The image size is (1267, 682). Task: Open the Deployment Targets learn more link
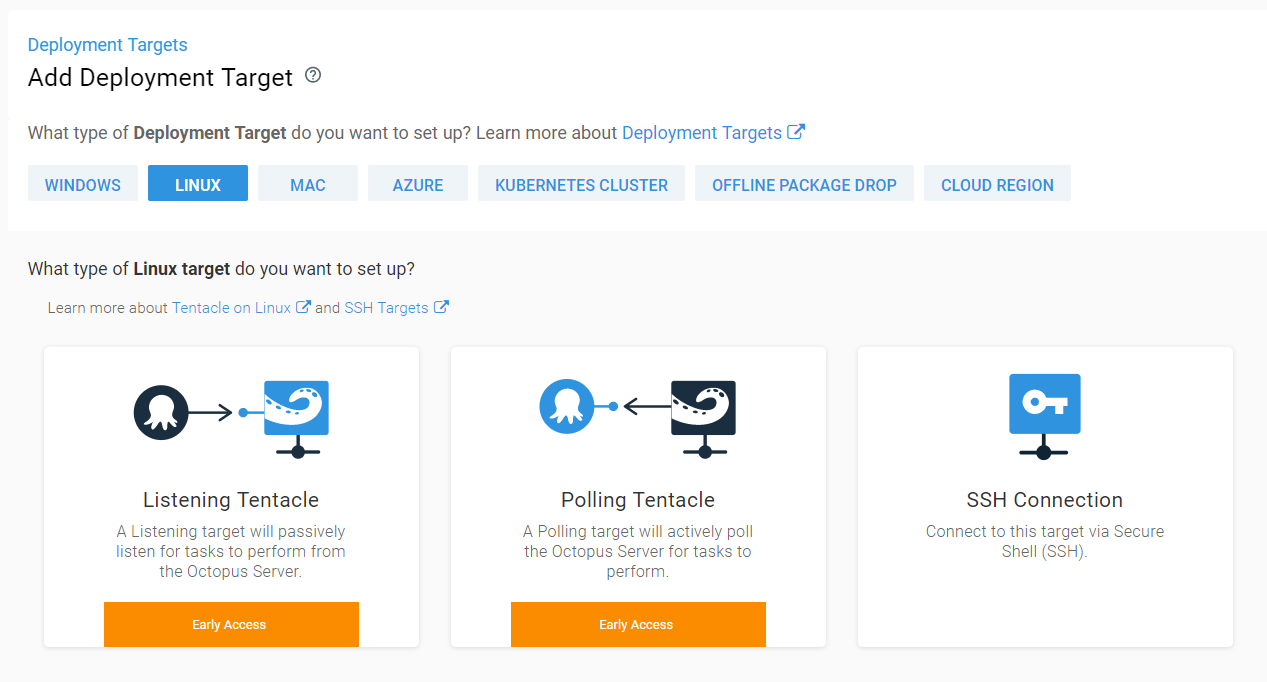pos(702,133)
